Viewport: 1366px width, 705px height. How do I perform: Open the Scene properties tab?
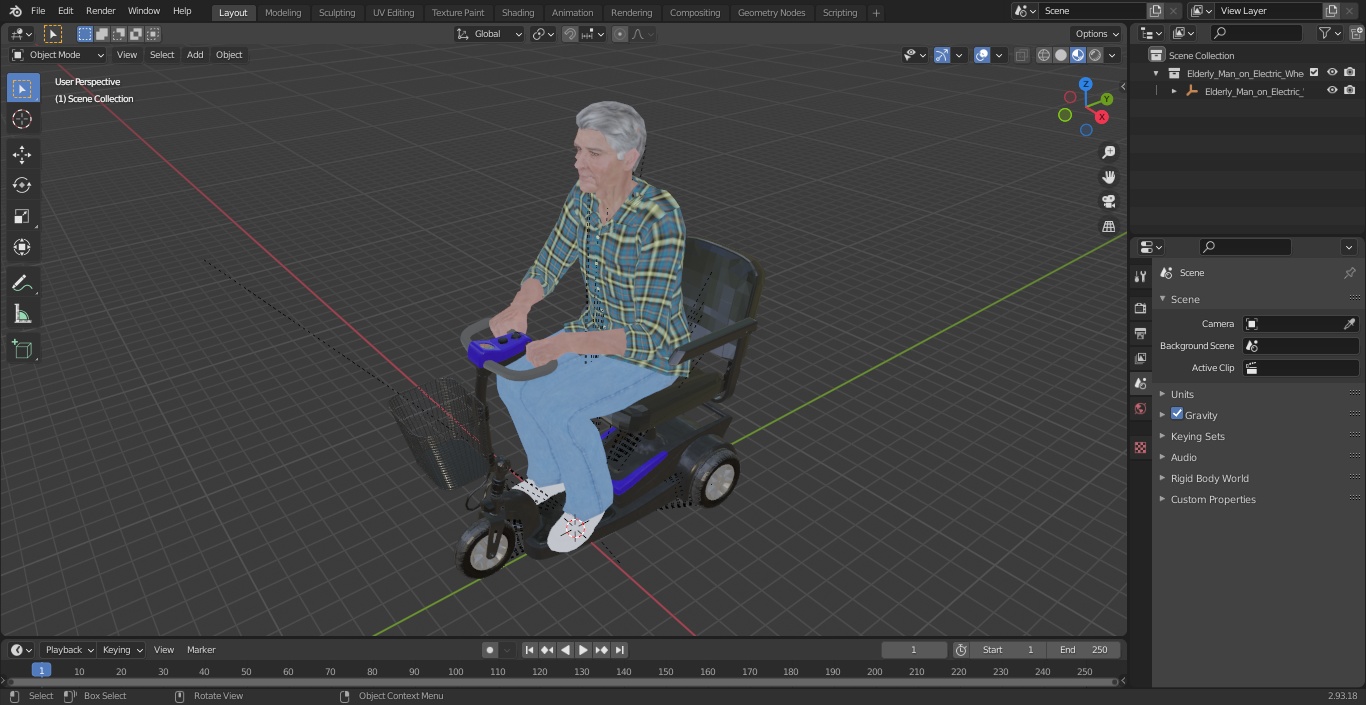point(1140,383)
